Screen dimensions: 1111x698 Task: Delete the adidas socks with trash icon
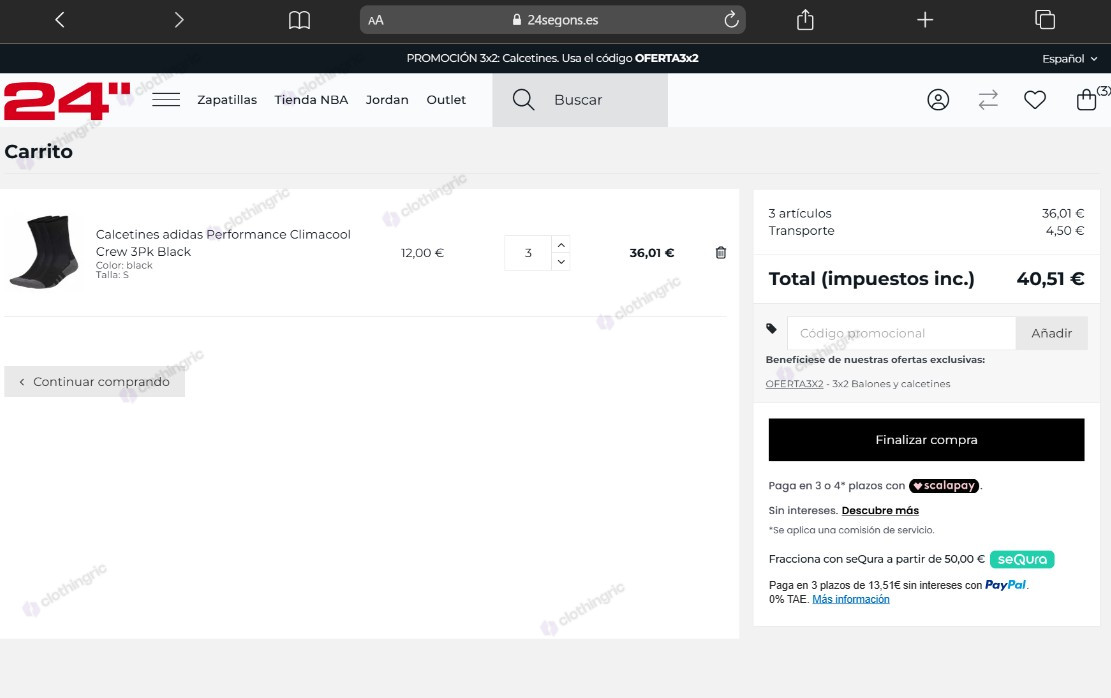pyautogui.click(x=721, y=253)
